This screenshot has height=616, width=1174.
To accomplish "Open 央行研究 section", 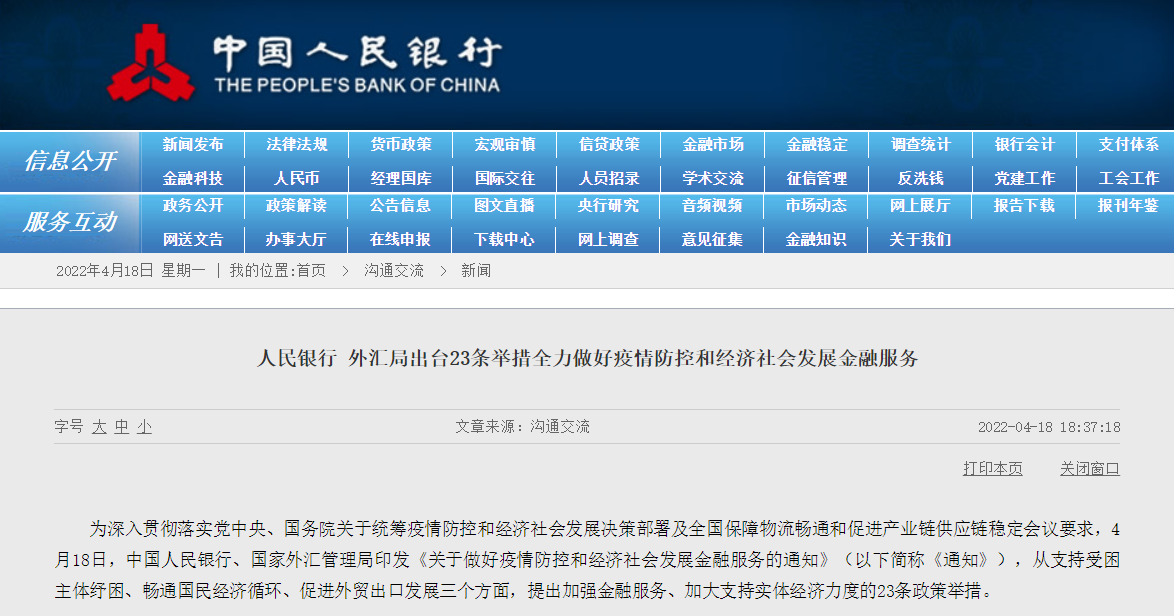I will (609, 205).
